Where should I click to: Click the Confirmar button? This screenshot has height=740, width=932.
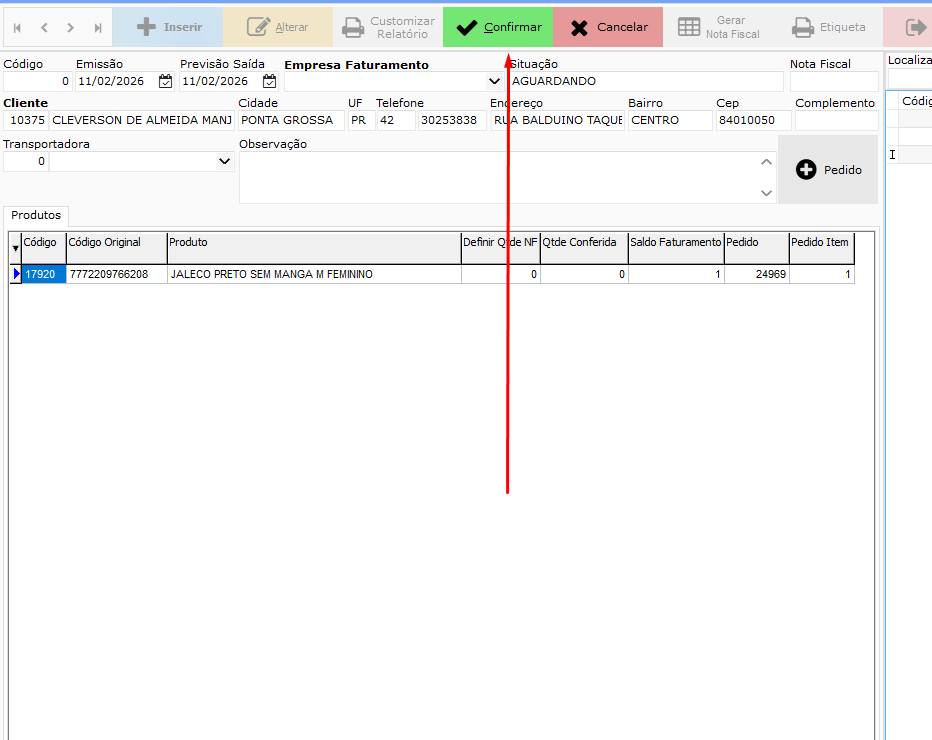498,27
